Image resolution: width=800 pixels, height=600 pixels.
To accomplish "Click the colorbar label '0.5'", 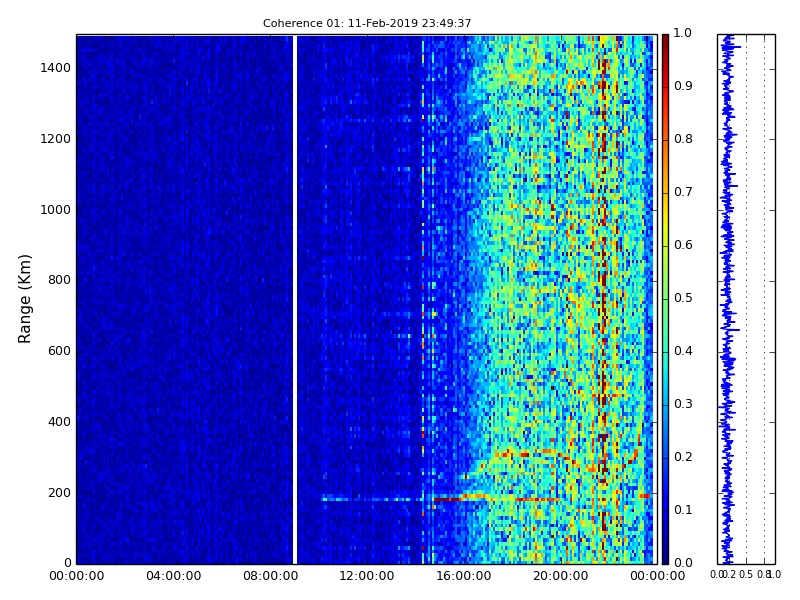I will click(683, 298).
